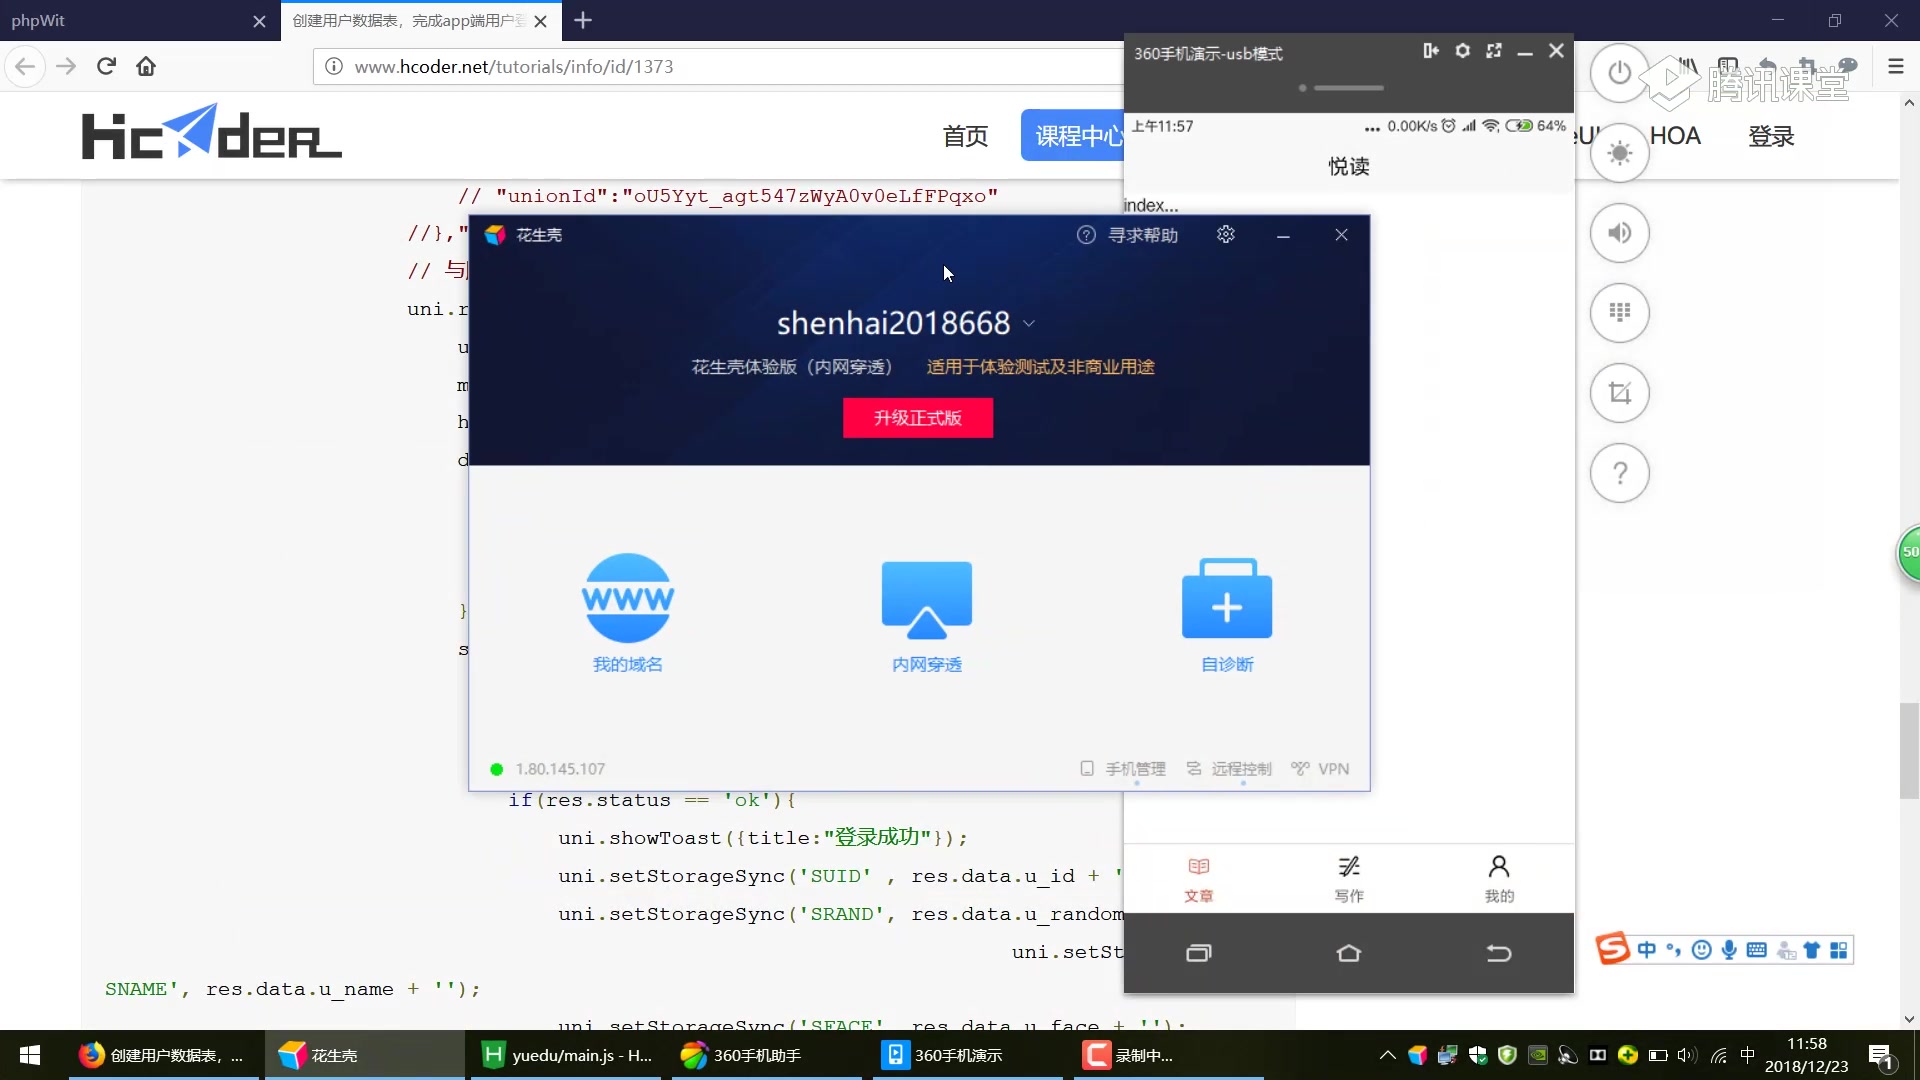Open the Windows notification center

1880,1055
